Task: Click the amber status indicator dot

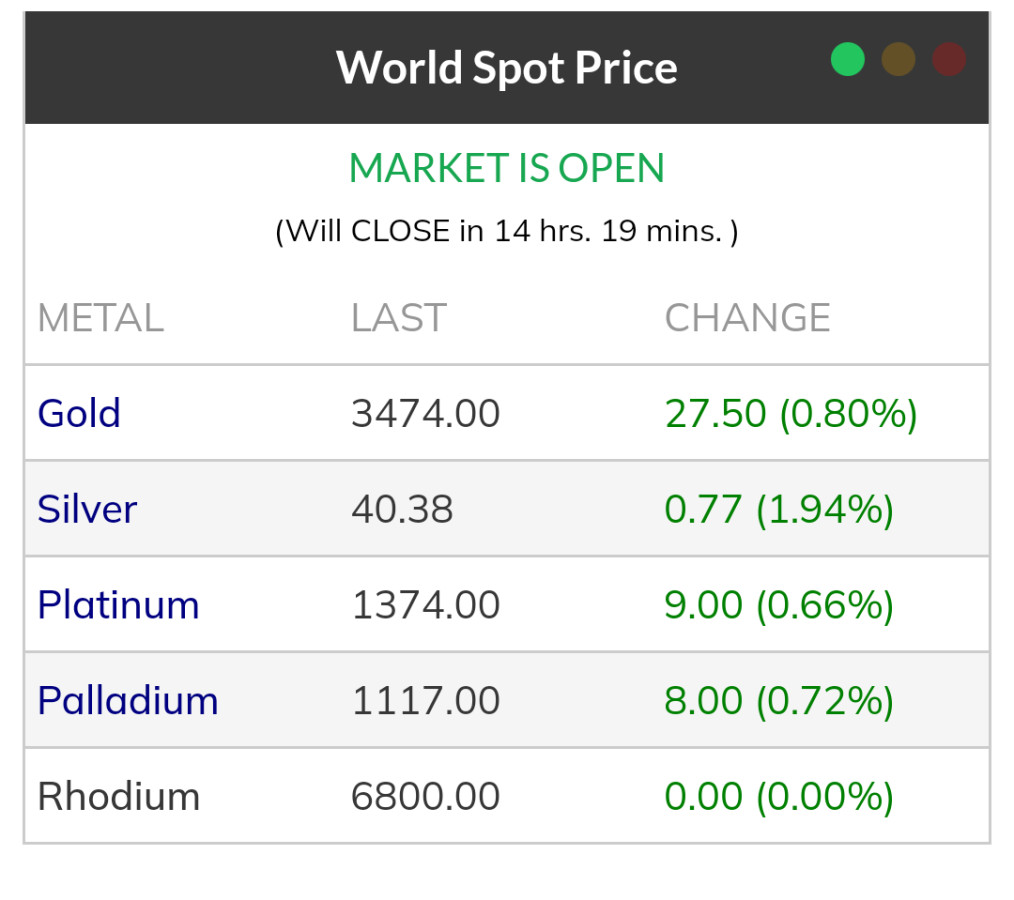Action: tap(898, 60)
